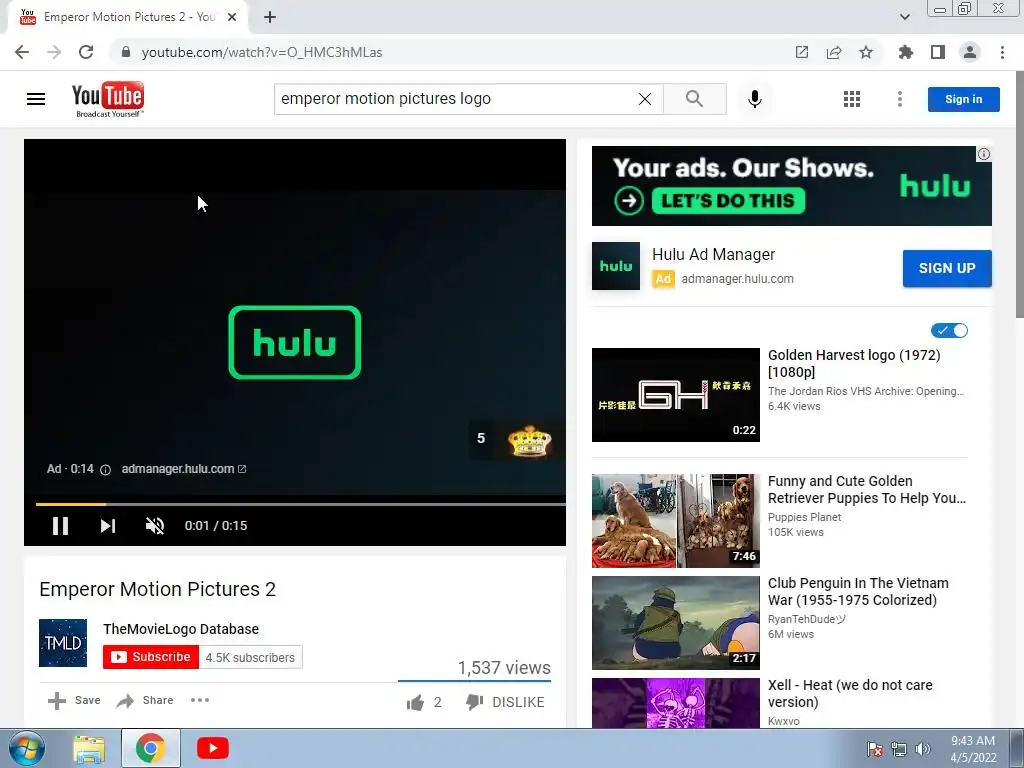Image resolution: width=1024 pixels, height=768 pixels.
Task: Pause the playing ad video
Action: click(60, 526)
